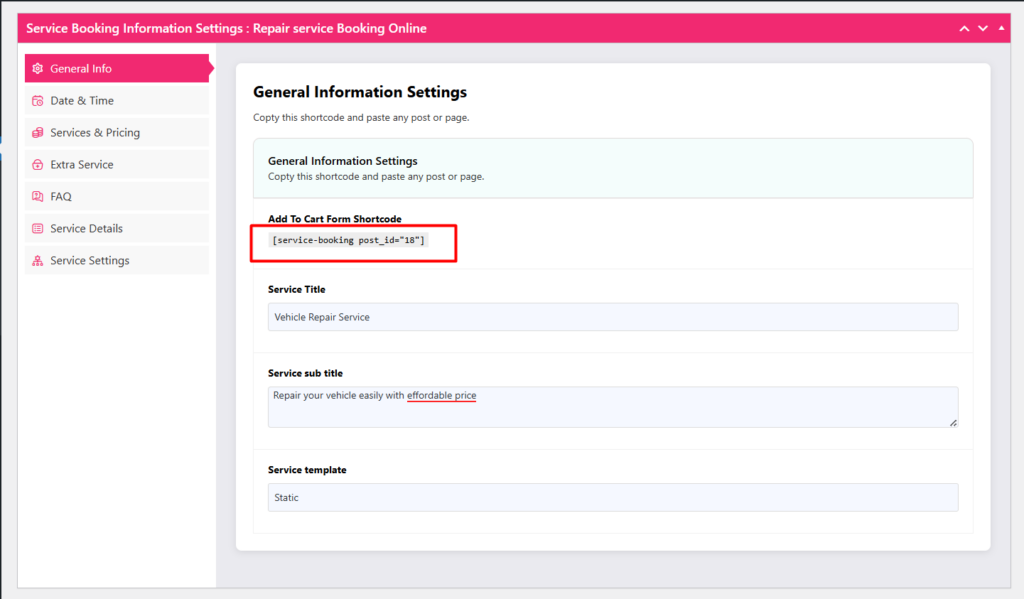Go to the Extra Service tab
The width and height of the screenshot is (1024, 599).
click(117, 165)
